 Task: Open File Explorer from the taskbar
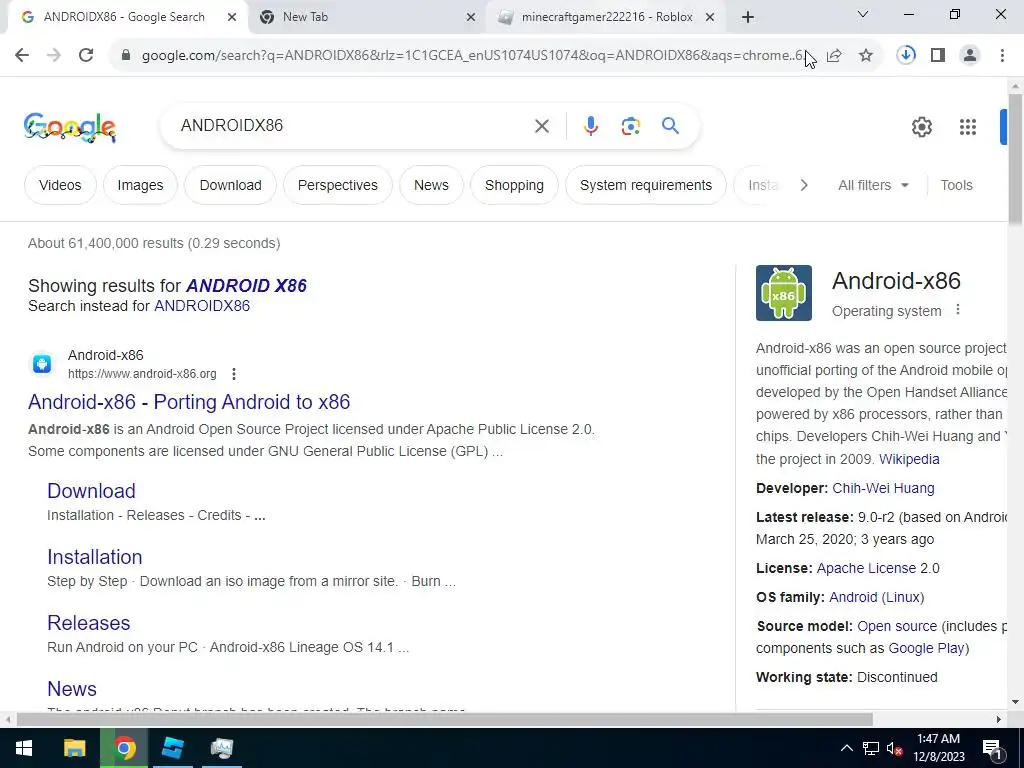coord(74,748)
